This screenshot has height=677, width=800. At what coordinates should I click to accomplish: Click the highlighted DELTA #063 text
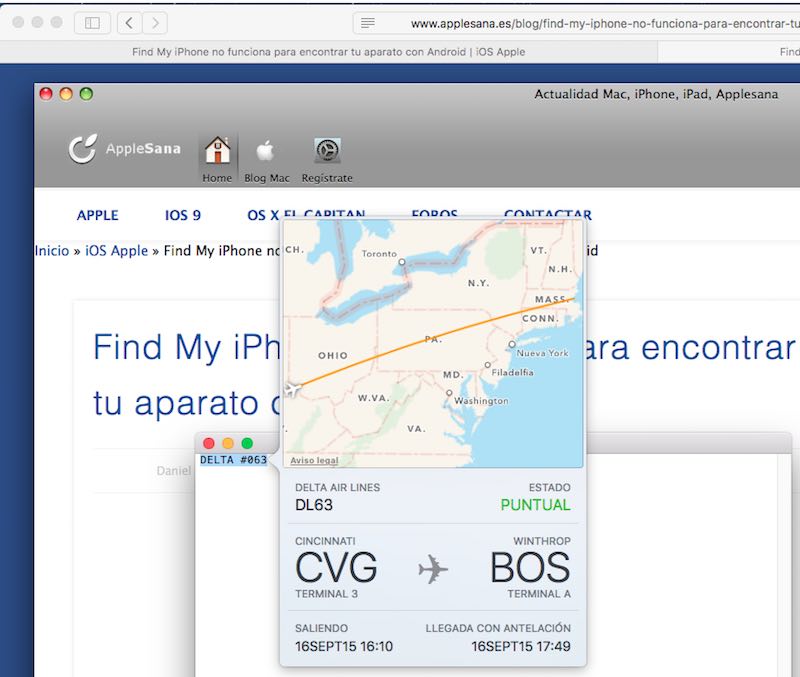[x=233, y=460]
